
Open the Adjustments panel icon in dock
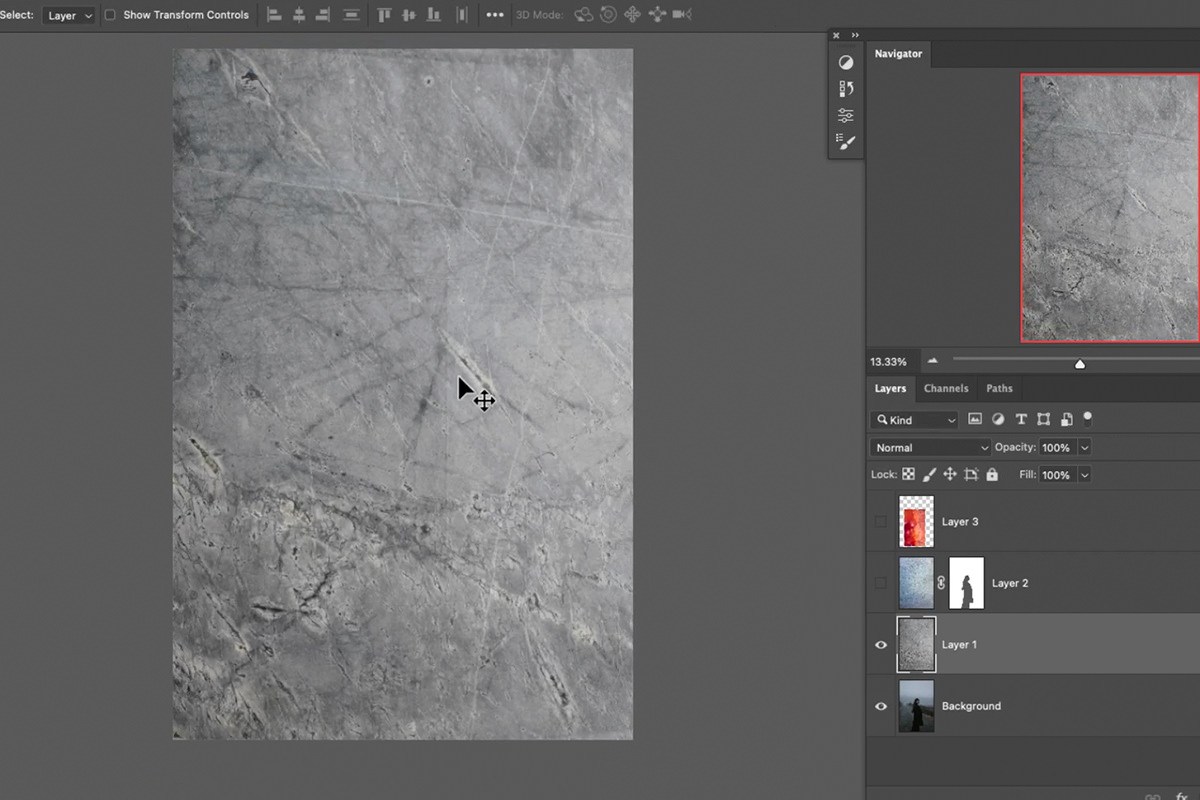click(x=846, y=62)
